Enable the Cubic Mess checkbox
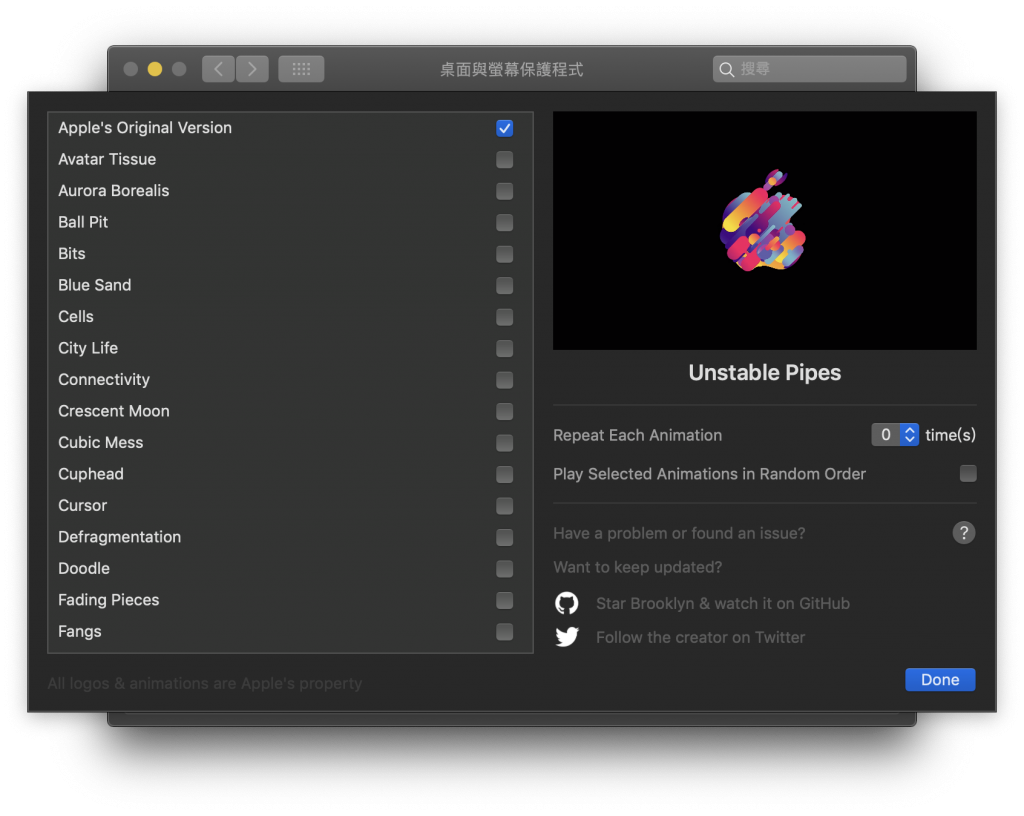This screenshot has height=816, width=1024. tap(504, 443)
